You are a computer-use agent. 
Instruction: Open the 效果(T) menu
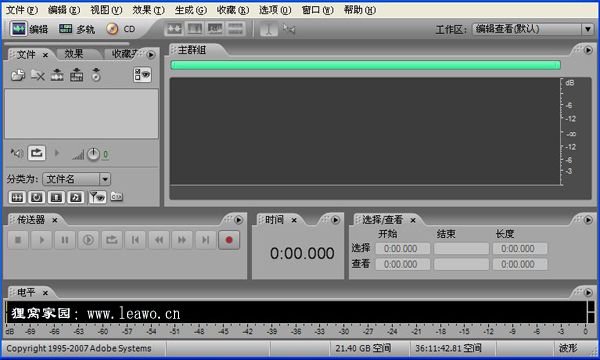[x=148, y=10]
